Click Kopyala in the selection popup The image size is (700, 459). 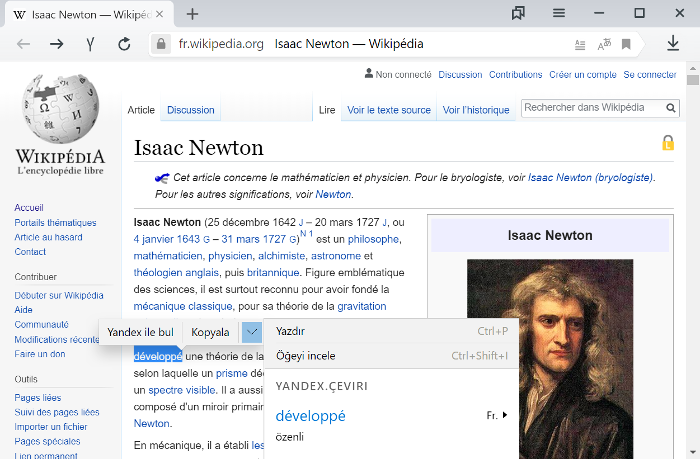(210, 333)
